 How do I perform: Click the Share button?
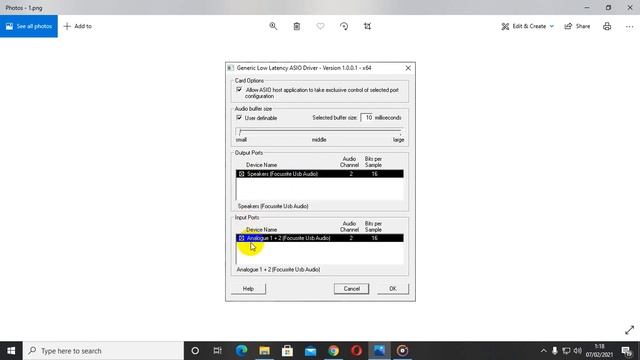(577, 26)
